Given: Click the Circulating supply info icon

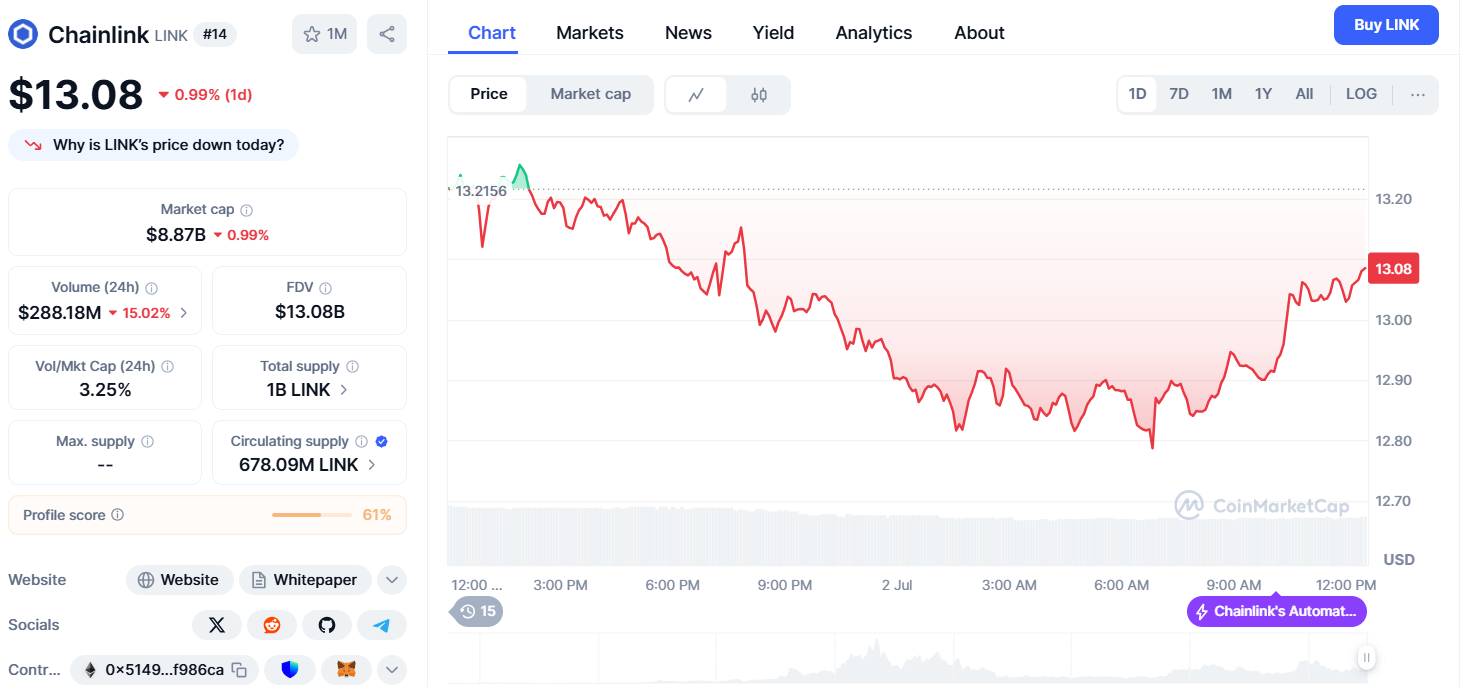Looking at the screenshot, I should (x=362, y=442).
